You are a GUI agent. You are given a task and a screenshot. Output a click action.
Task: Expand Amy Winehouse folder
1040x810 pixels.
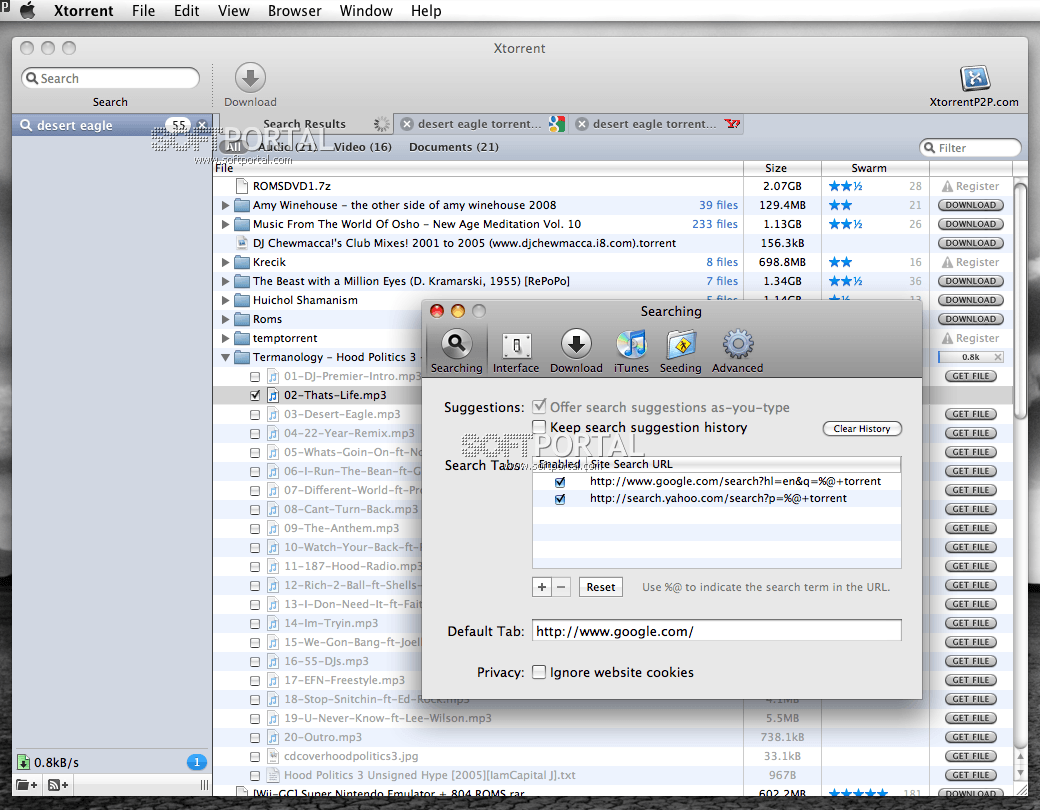[x=226, y=206]
